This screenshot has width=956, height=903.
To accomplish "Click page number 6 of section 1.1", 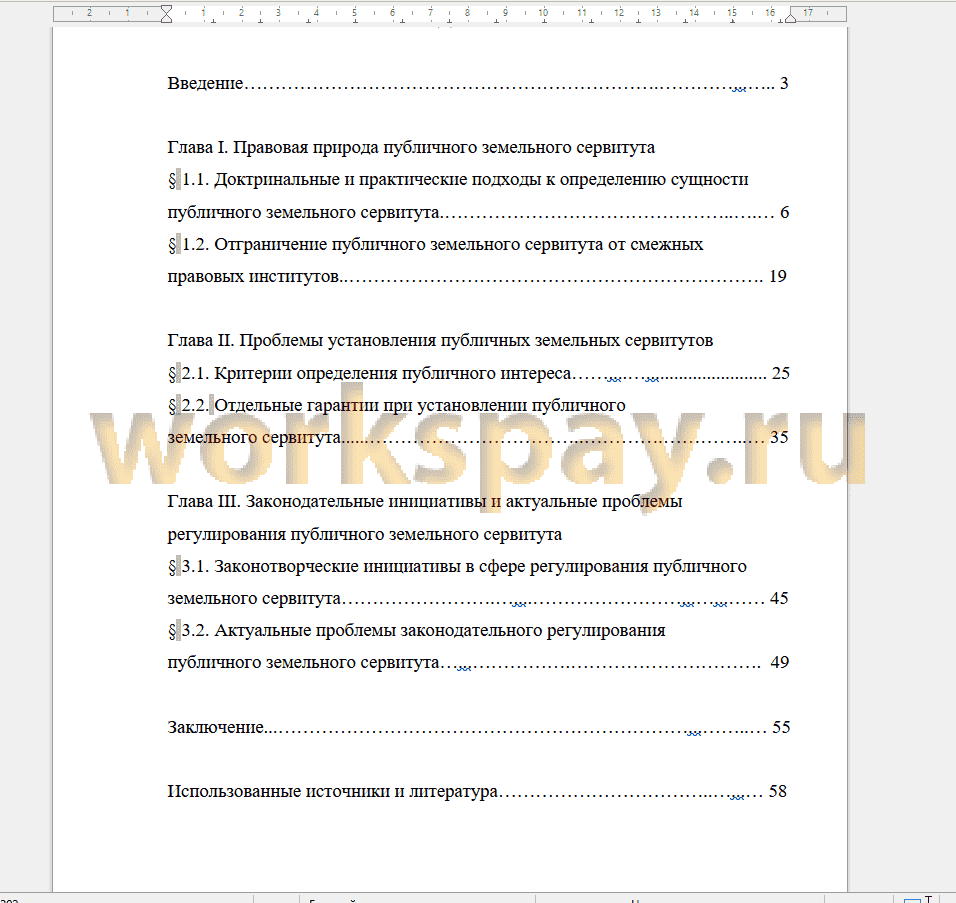I will point(785,212).
